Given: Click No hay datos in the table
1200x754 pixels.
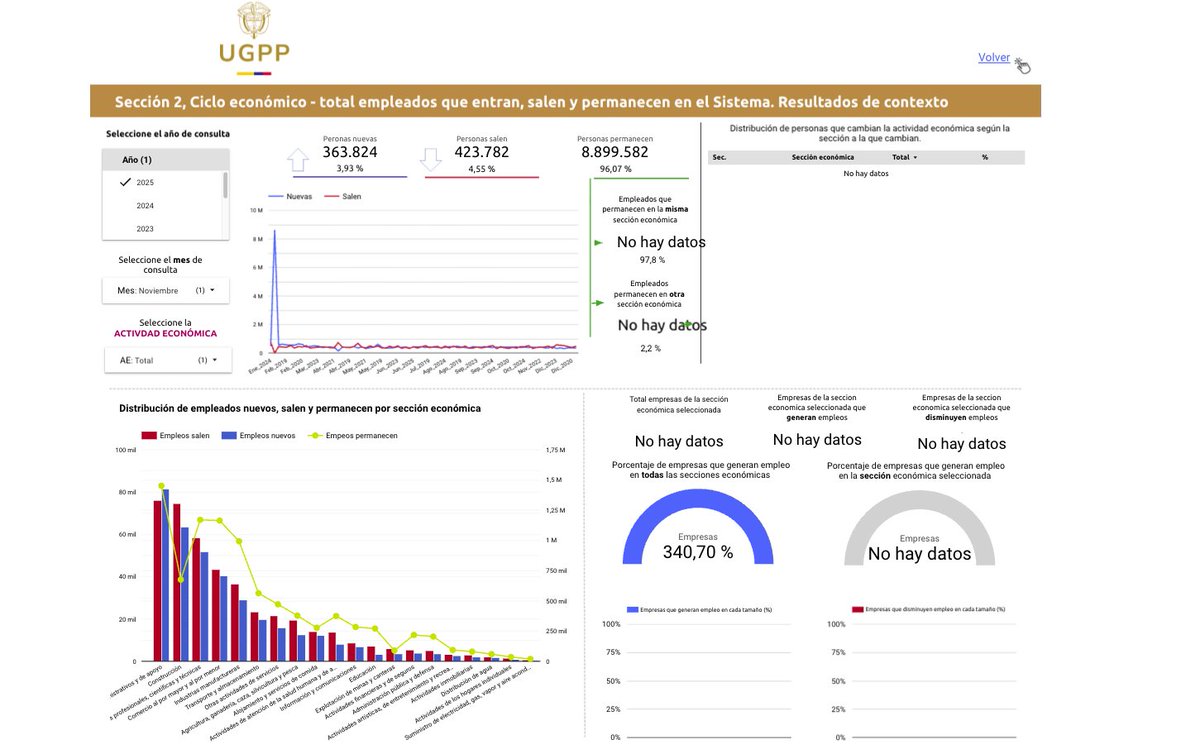Looking at the screenshot, I should (866, 174).
